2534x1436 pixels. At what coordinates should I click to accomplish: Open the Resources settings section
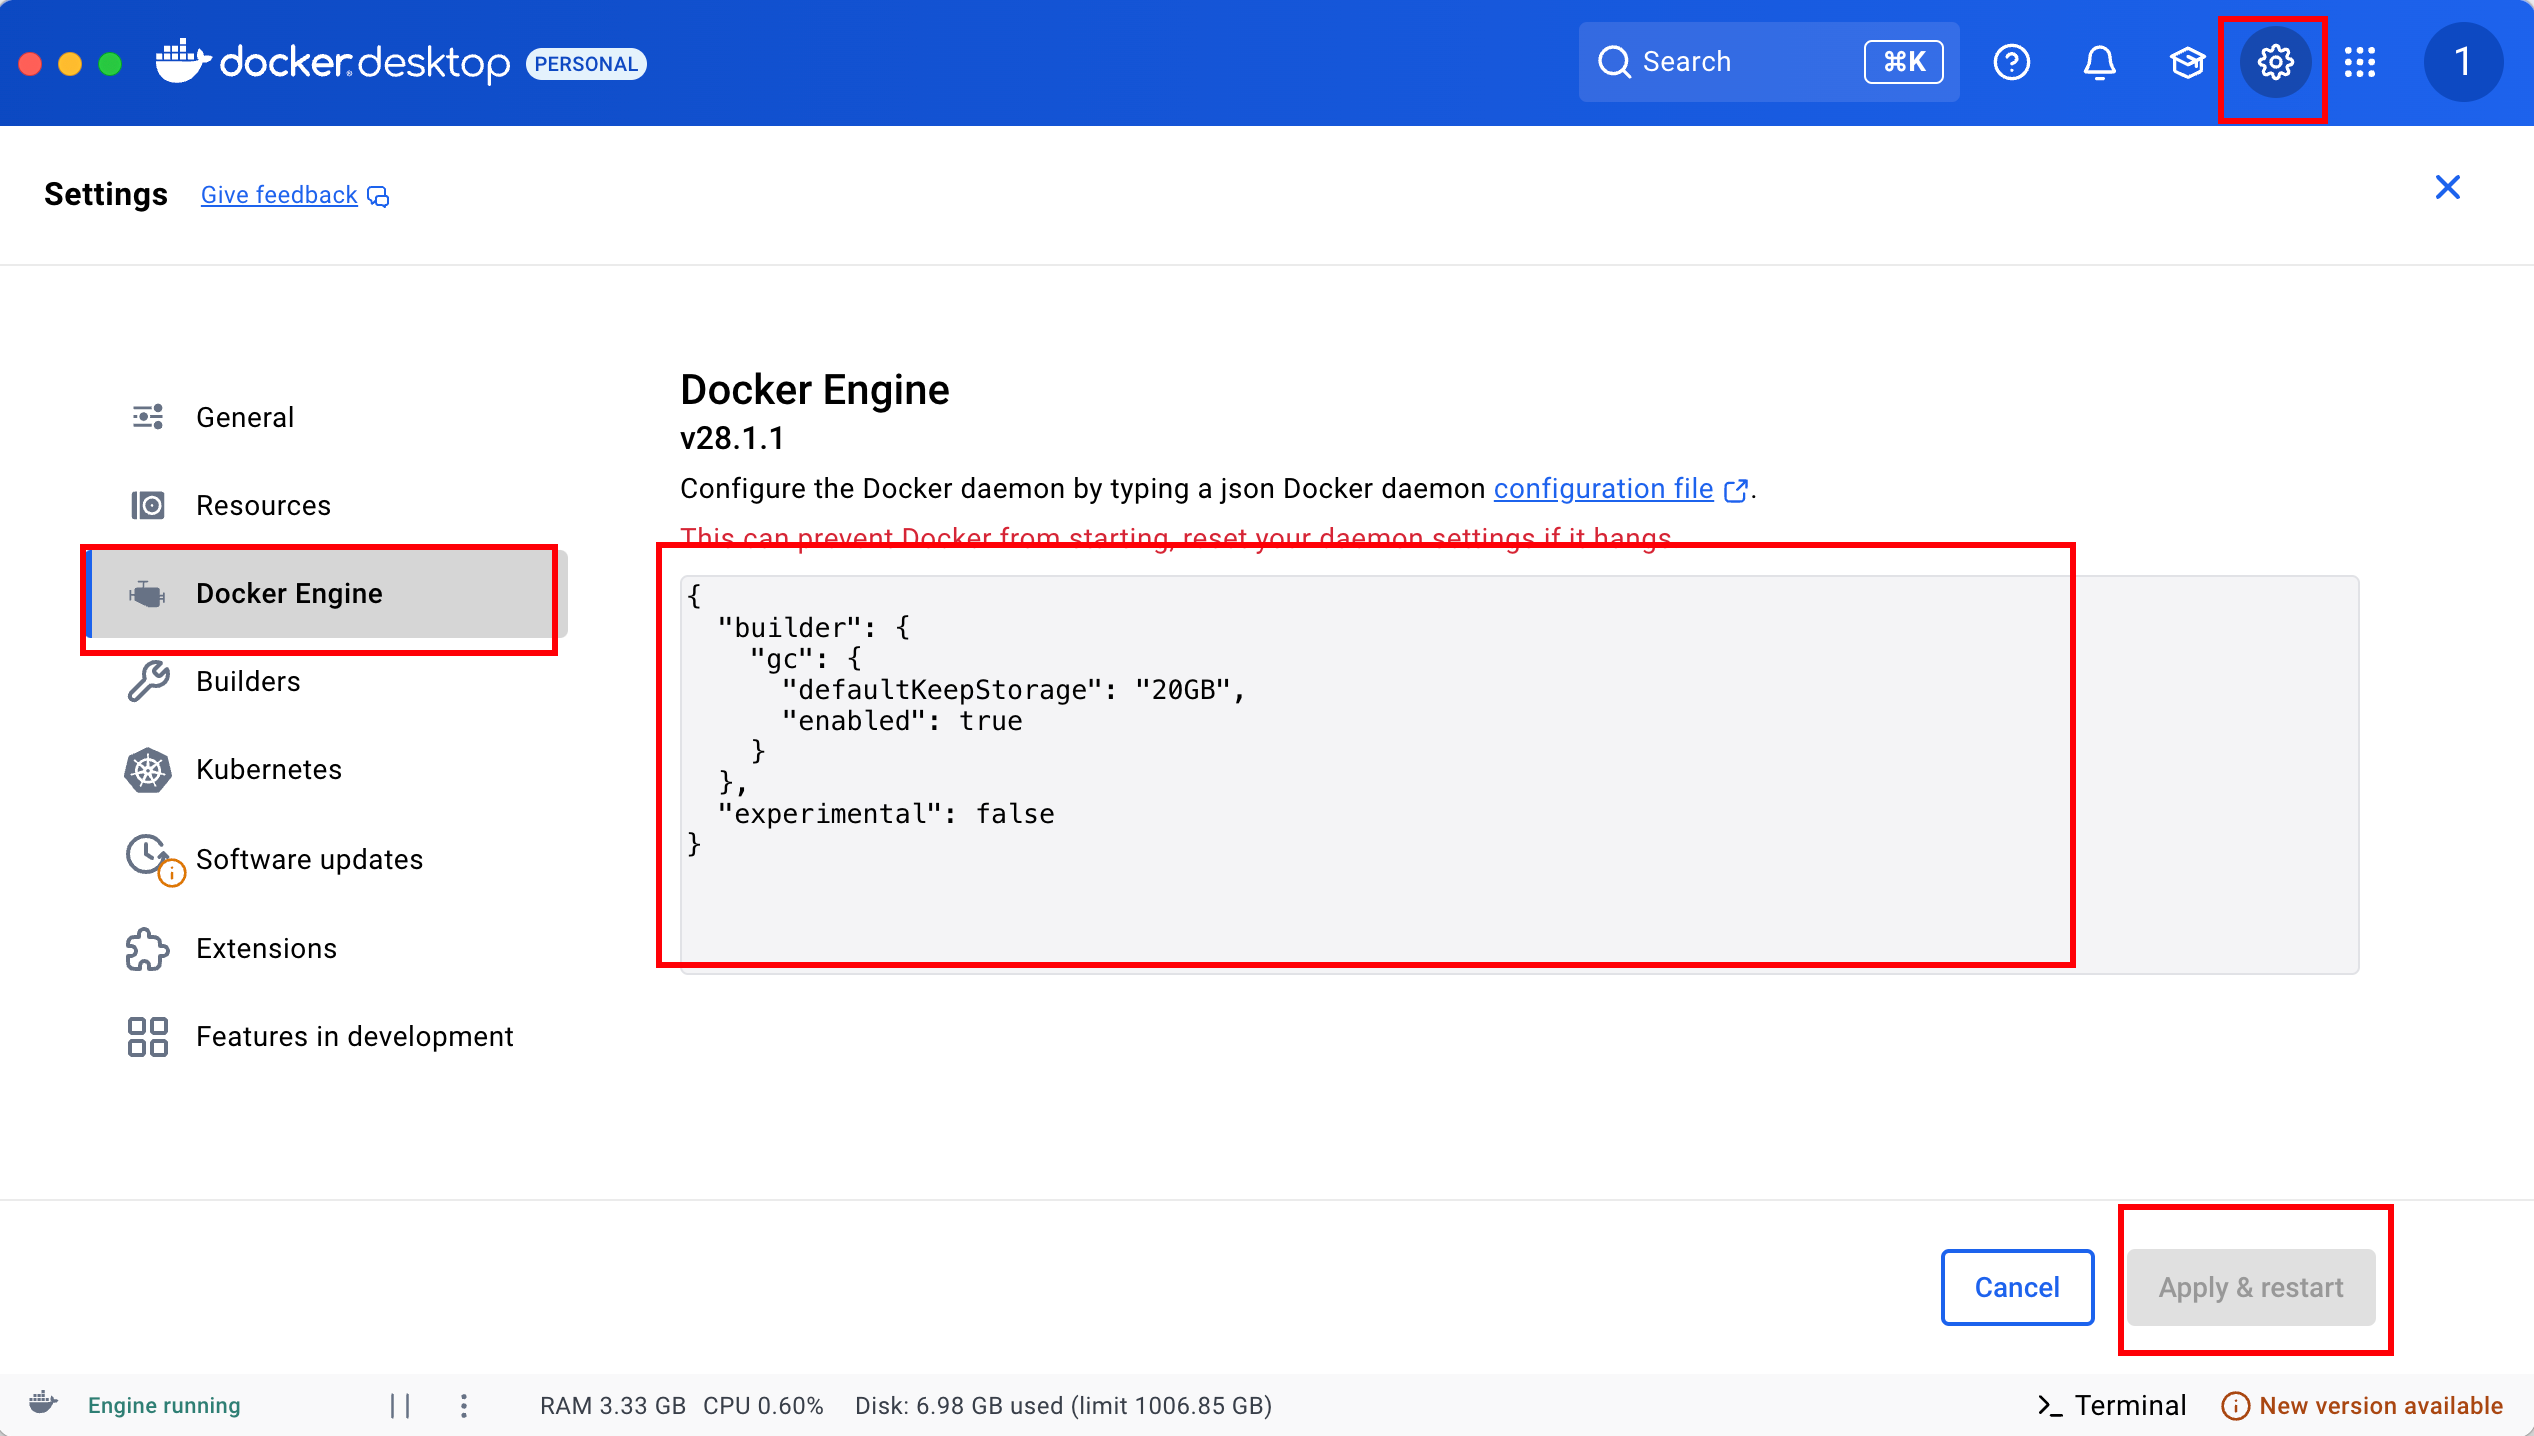tap(328, 505)
